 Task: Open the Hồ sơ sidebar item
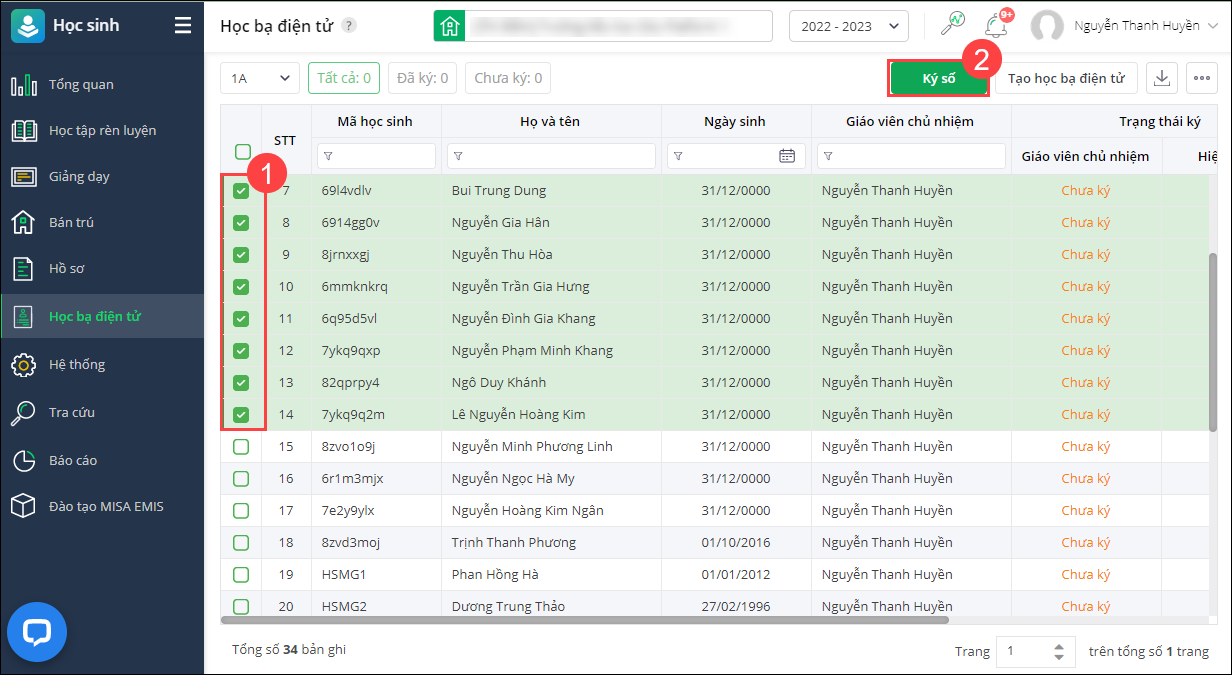(x=102, y=269)
